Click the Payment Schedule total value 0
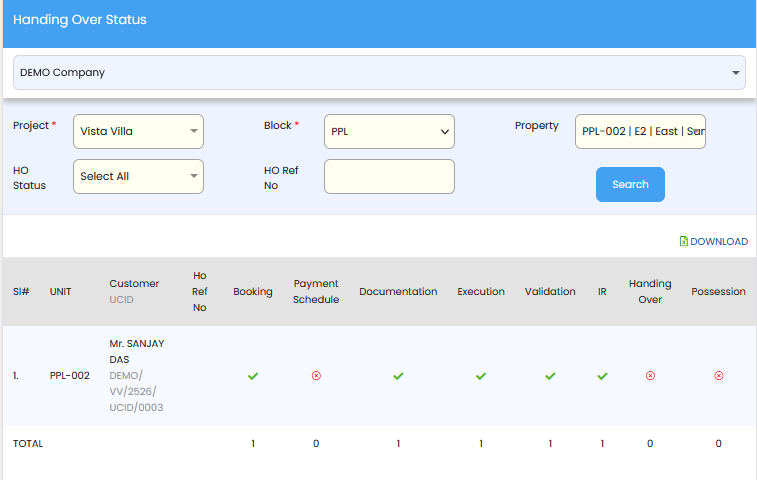The width and height of the screenshot is (757, 480). tap(316, 444)
